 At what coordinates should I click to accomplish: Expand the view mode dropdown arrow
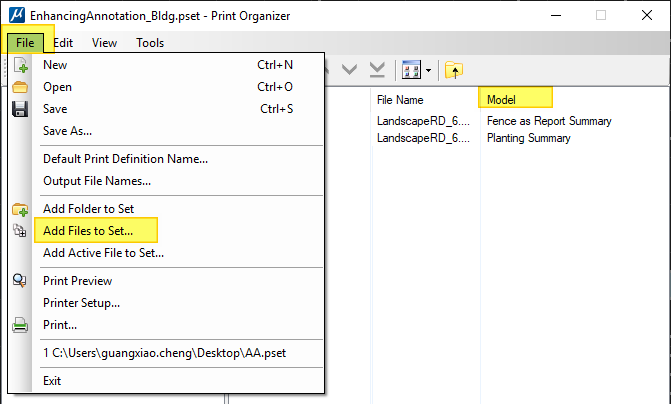[x=428, y=71]
